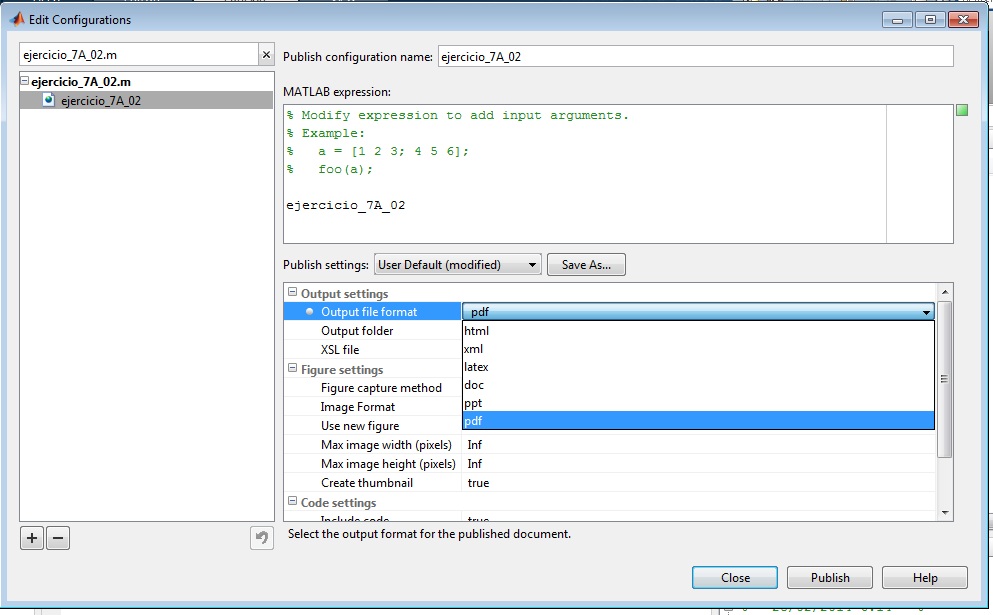Viewport: 993px width, 615px height.
Task: Open Help for Edit Configurations
Action: 925,578
